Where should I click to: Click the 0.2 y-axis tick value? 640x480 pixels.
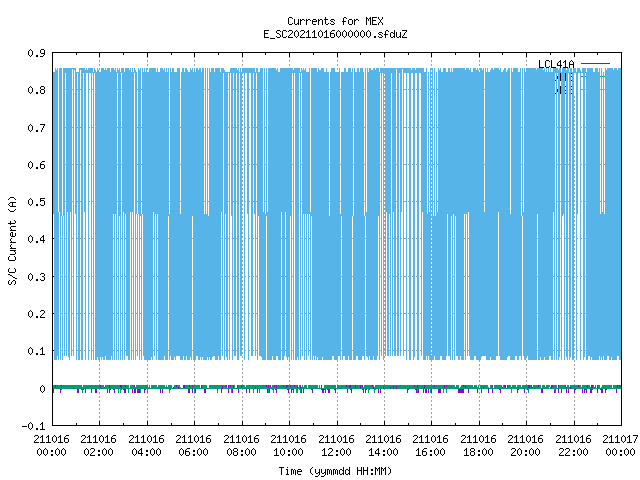pyautogui.click(x=36, y=314)
